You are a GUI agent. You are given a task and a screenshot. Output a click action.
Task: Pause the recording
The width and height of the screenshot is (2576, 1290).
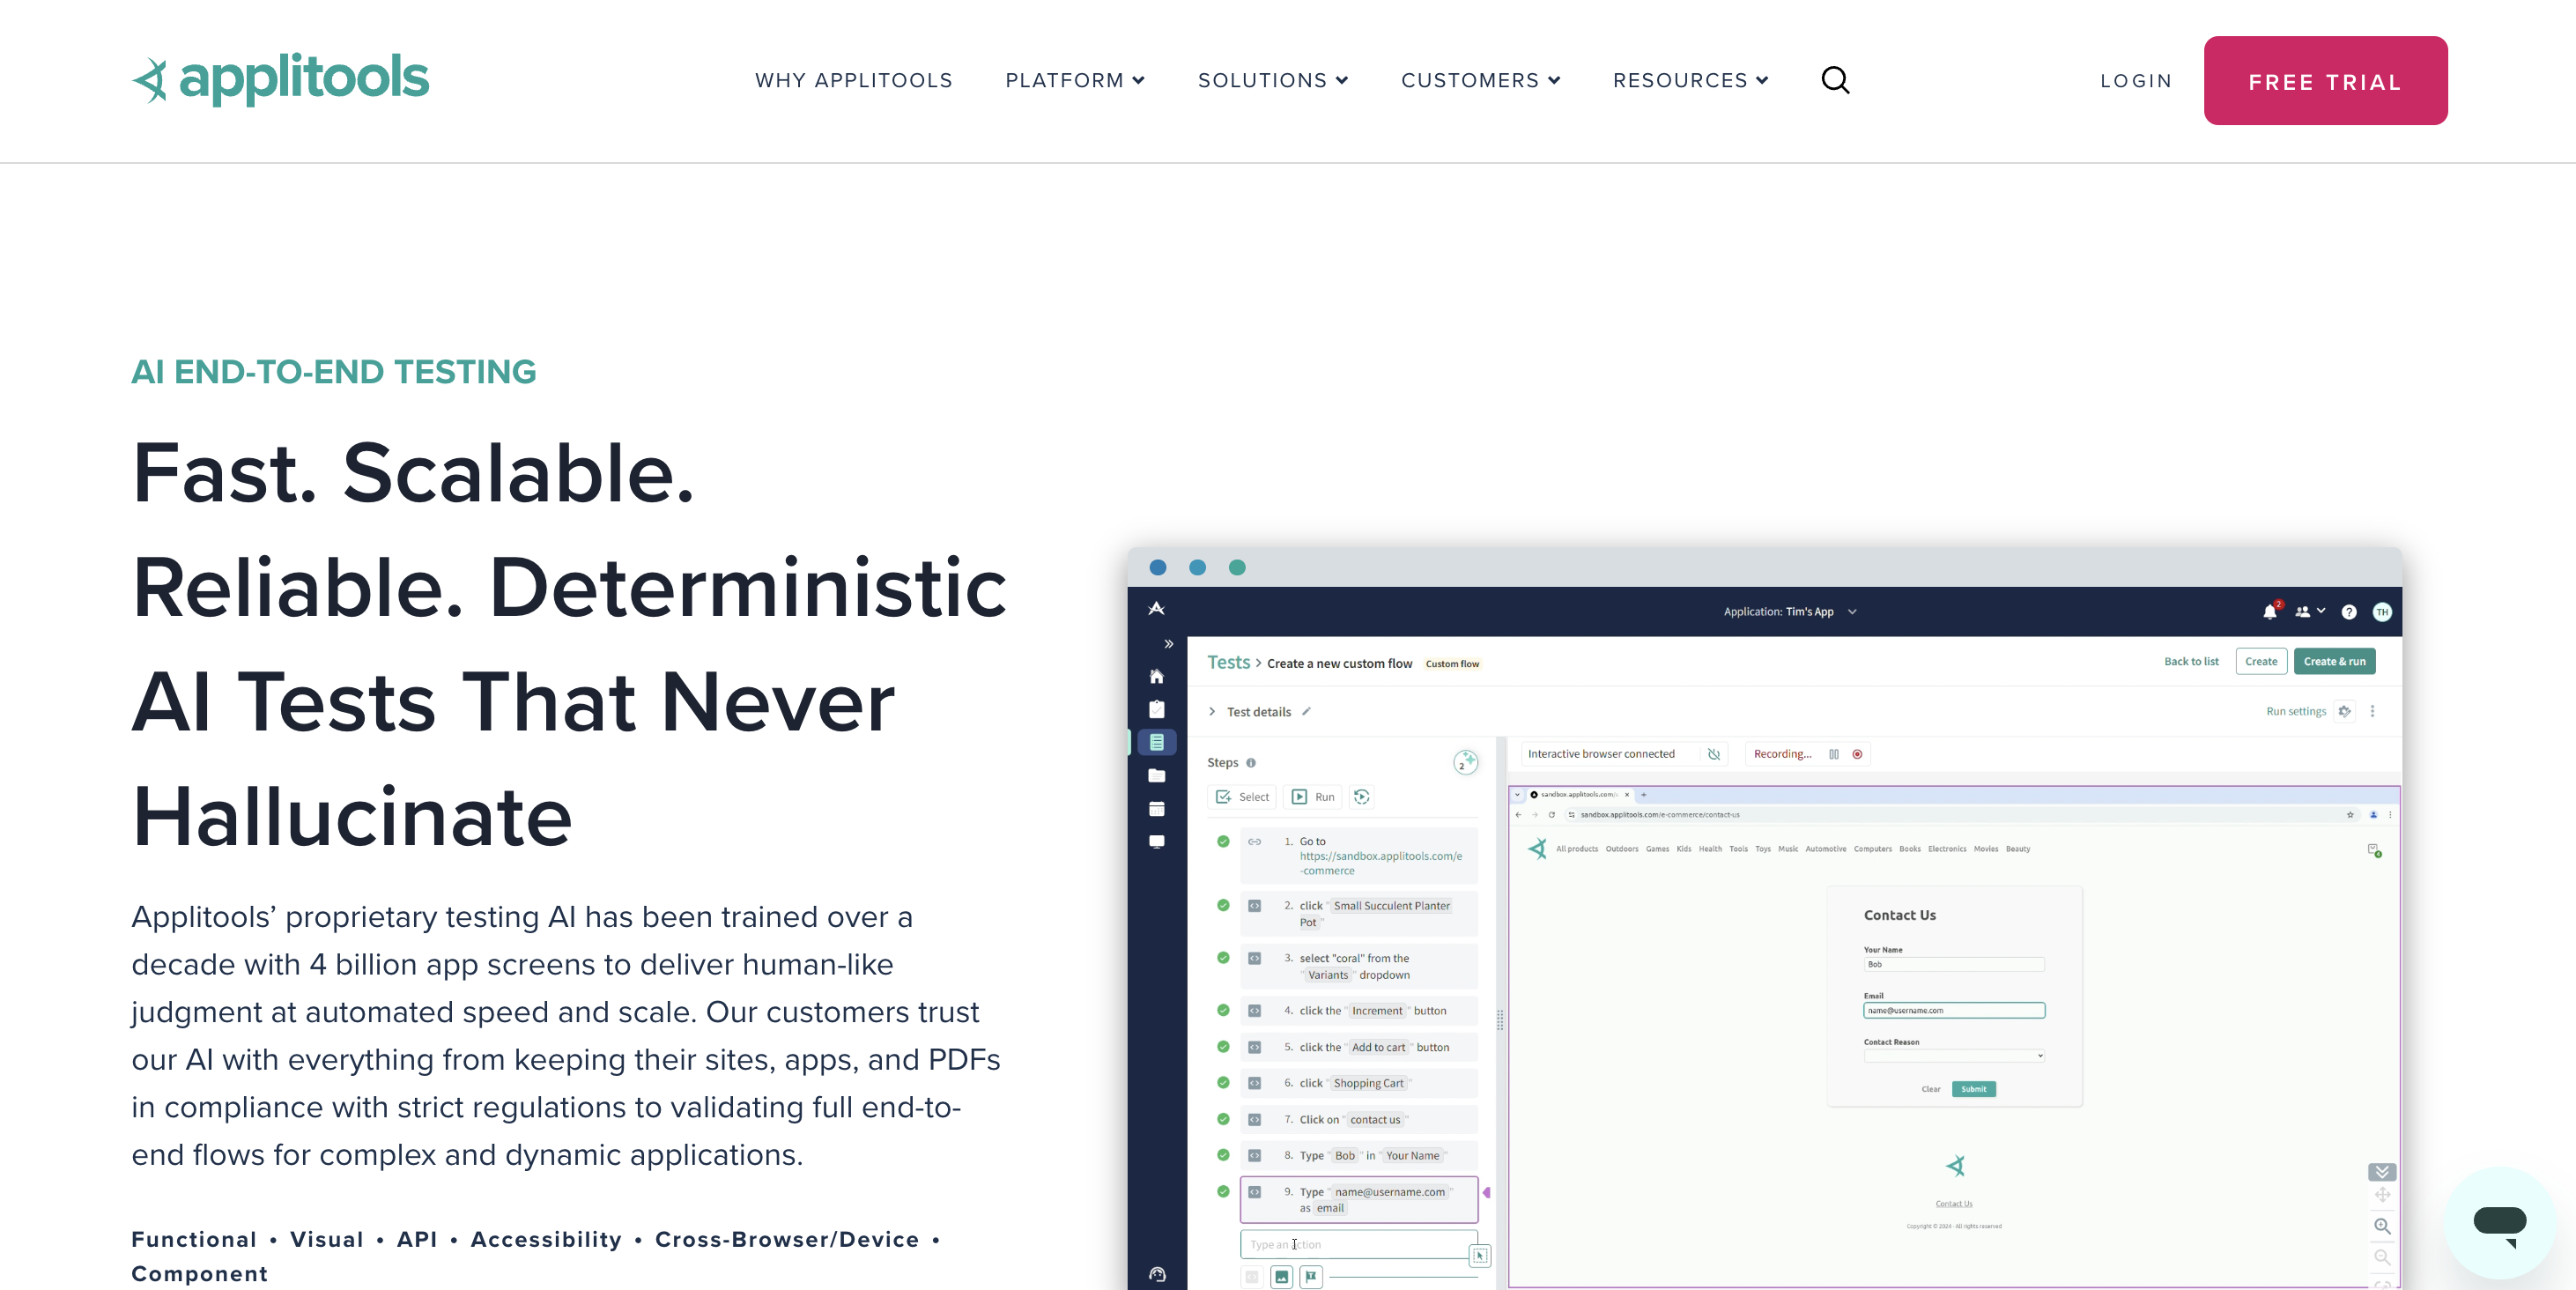tap(1833, 754)
